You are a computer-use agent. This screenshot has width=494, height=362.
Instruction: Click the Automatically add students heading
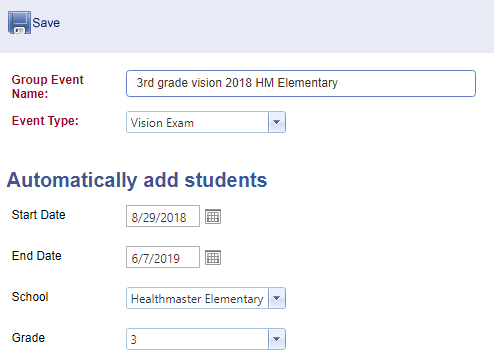pos(137,180)
